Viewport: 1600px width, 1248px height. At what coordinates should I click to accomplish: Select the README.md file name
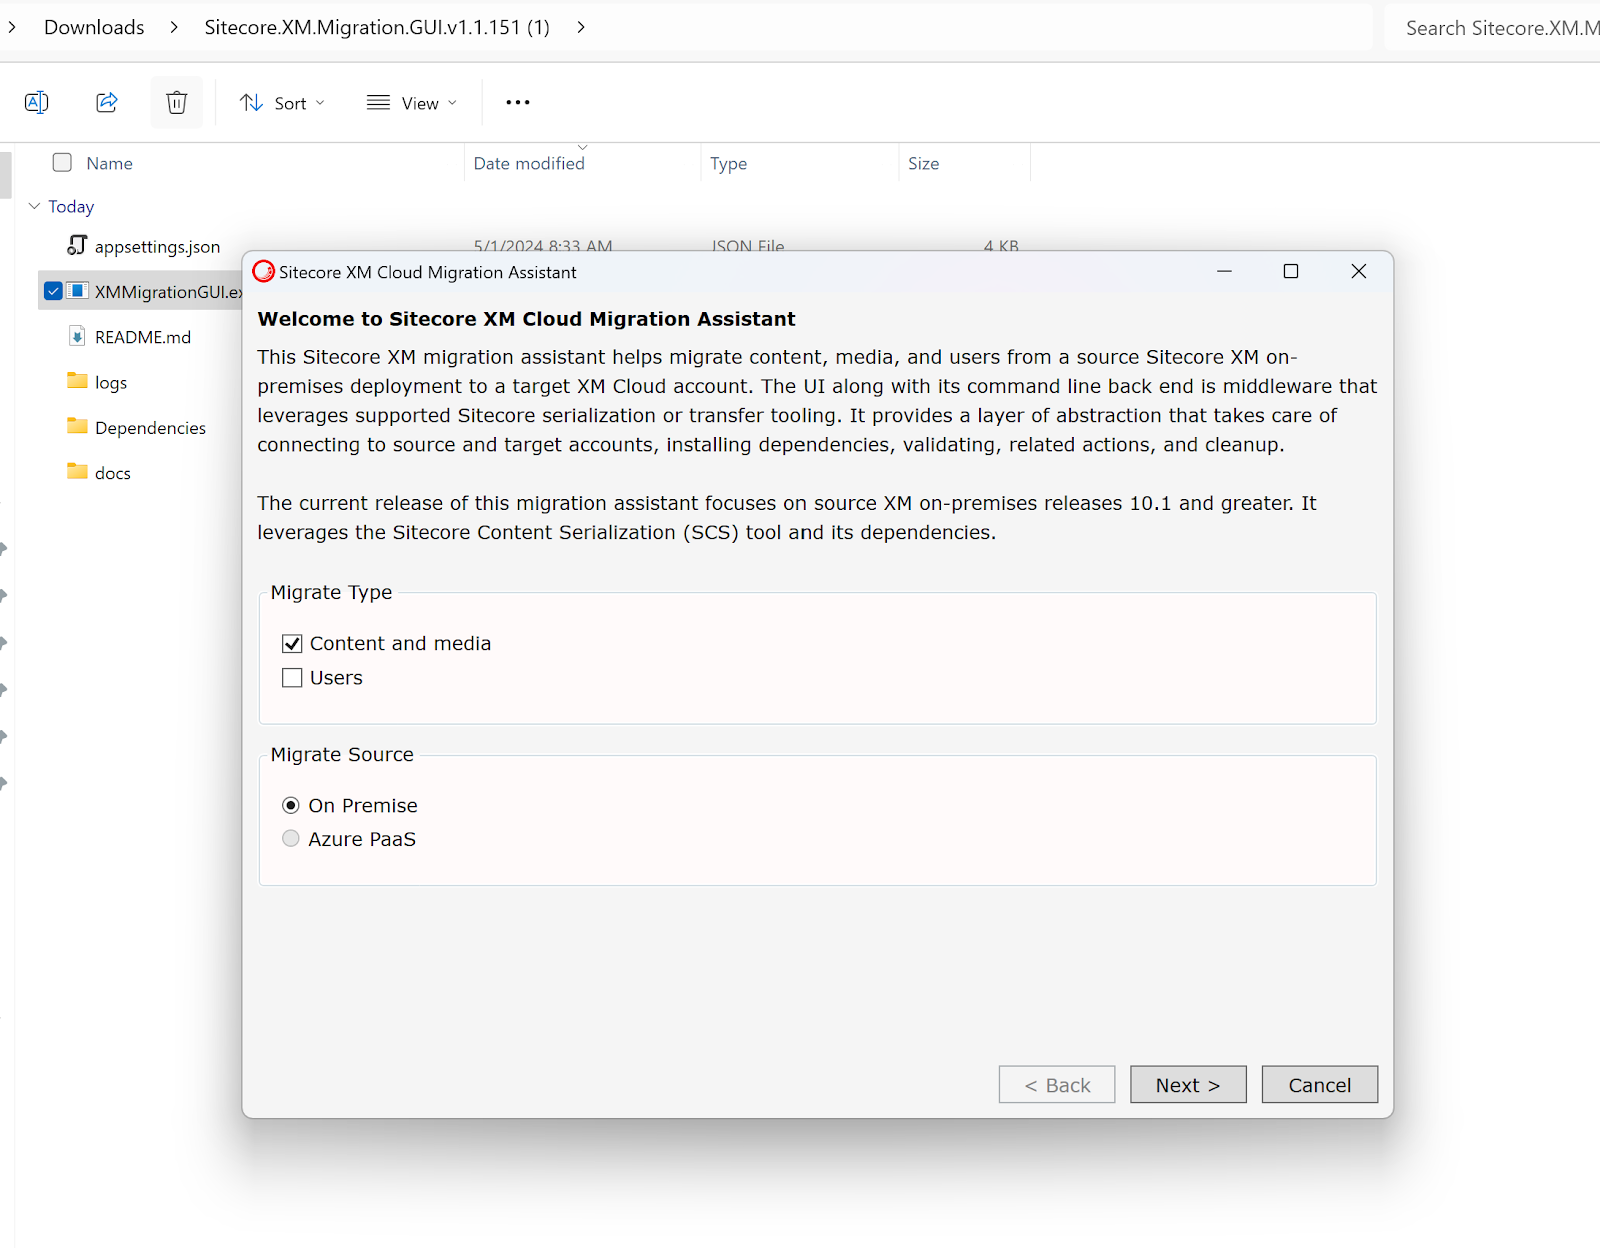(143, 337)
